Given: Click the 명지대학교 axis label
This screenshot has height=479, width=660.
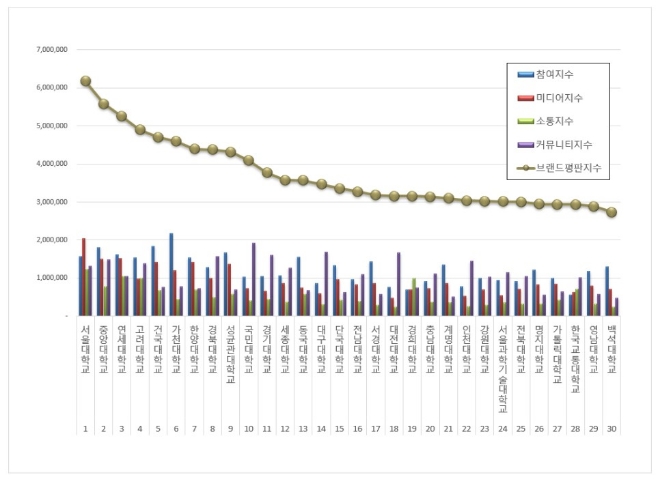Looking at the screenshot, I should [x=539, y=349].
